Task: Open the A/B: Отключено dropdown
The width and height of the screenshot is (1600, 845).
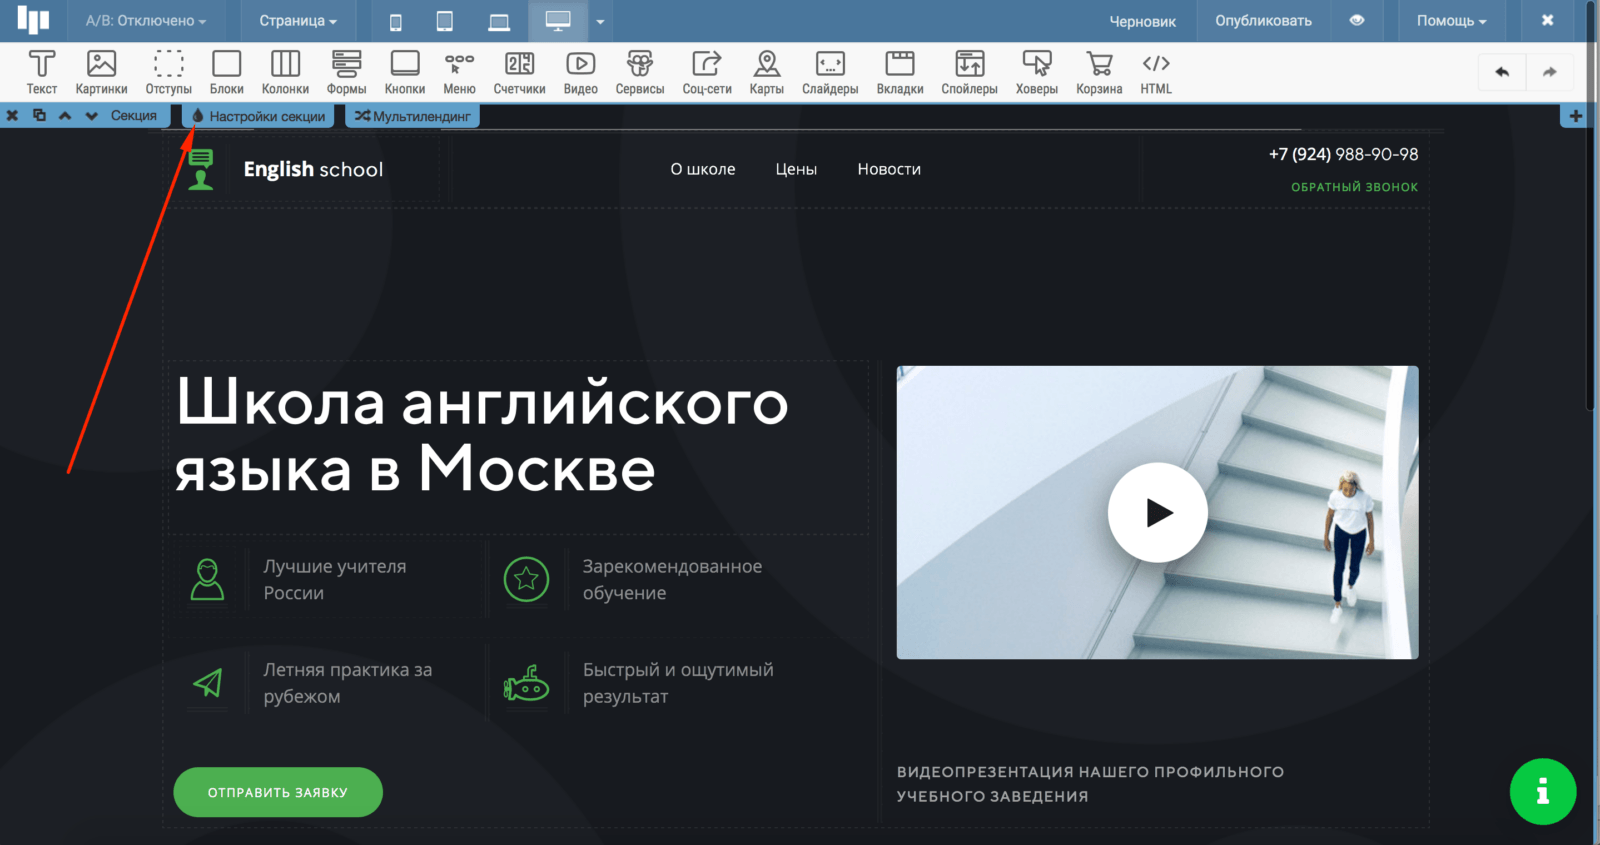Action: (146, 21)
